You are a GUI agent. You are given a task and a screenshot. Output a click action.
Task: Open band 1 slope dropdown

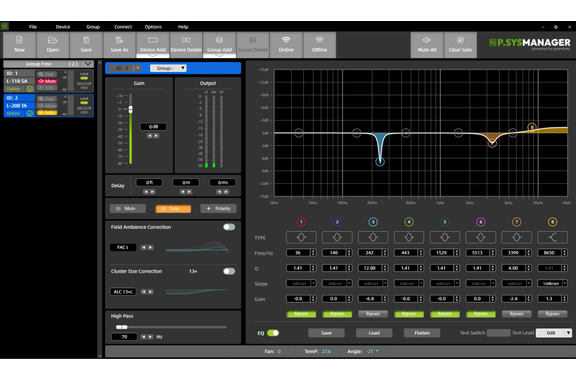301,283
